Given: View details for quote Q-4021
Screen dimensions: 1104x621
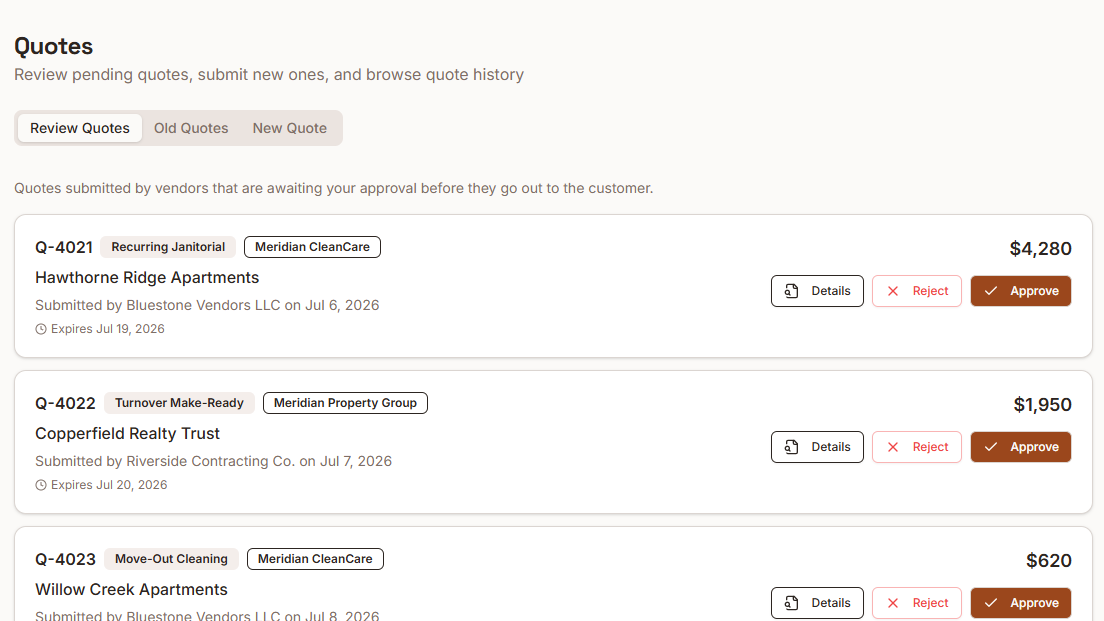Looking at the screenshot, I should coord(817,291).
